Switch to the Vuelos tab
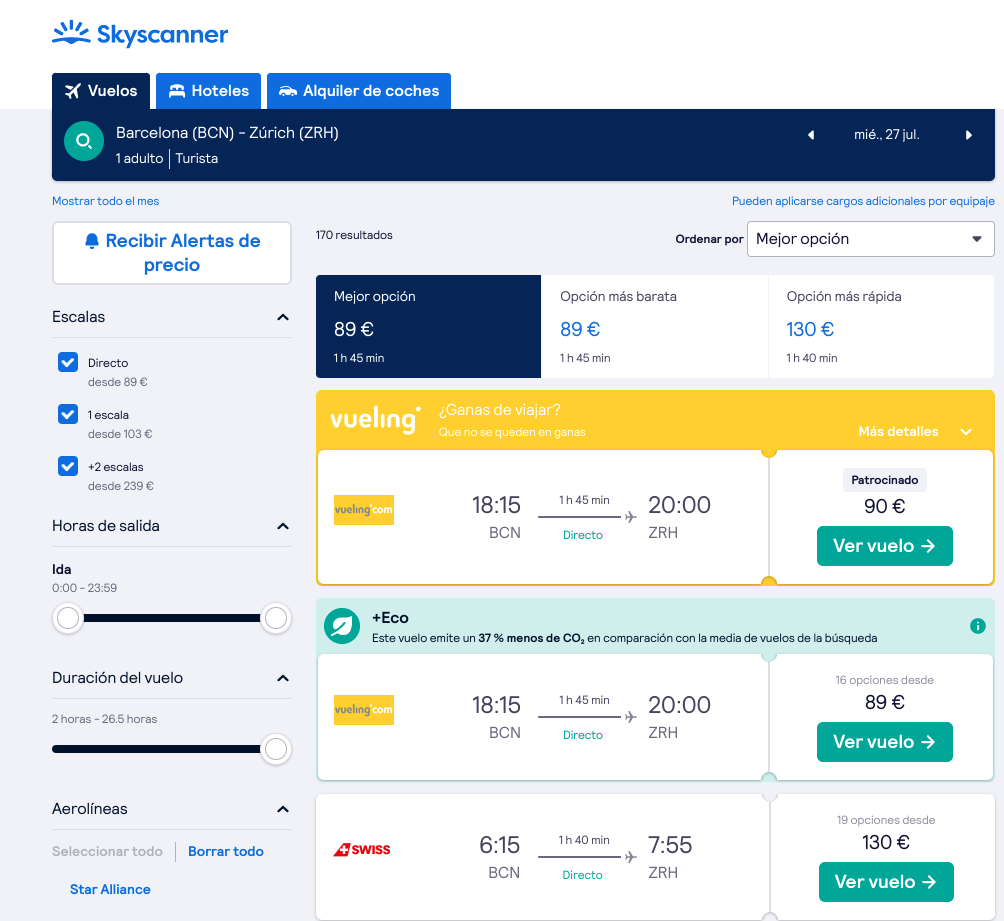The height and width of the screenshot is (921, 1004). [101, 91]
